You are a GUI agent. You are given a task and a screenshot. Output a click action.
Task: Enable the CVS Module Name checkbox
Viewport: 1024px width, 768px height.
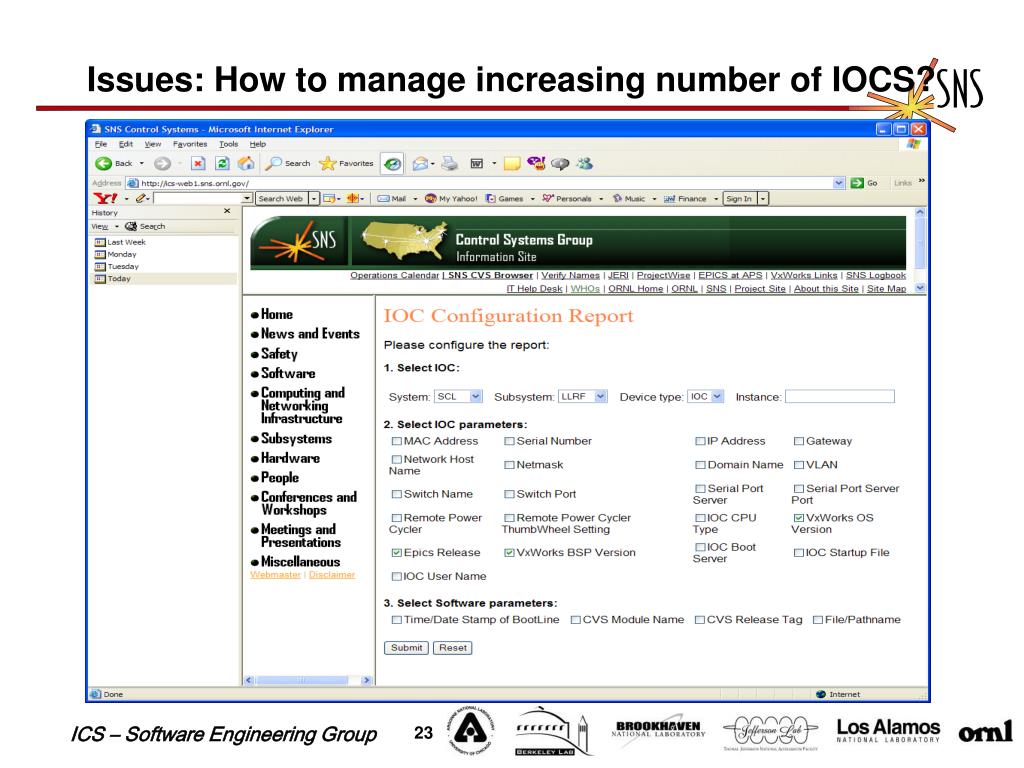pyautogui.click(x=575, y=620)
